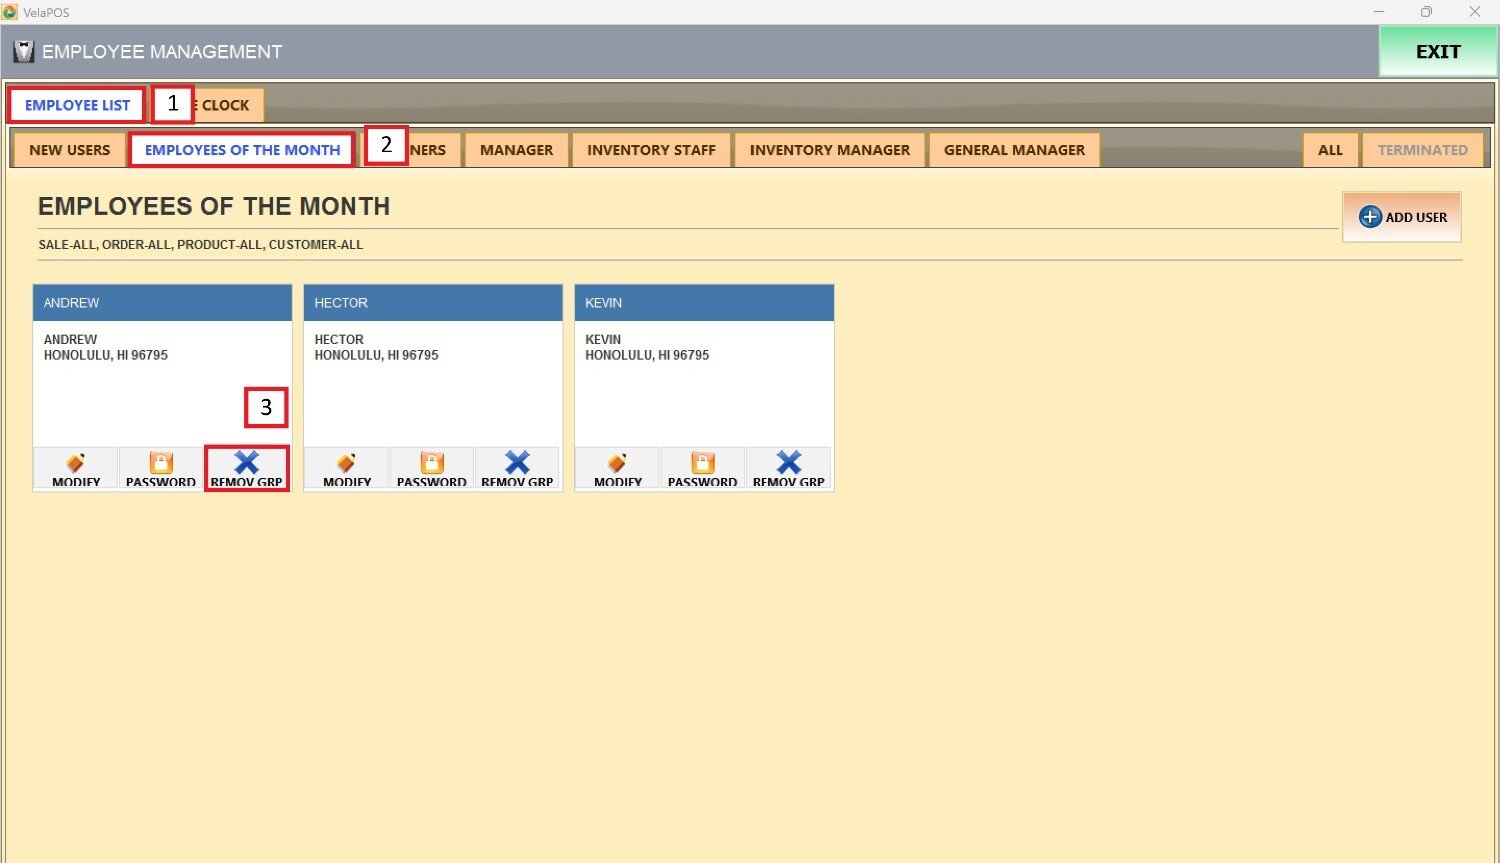Open the New Users tab
This screenshot has height=863, width=1500.
[69, 150]
